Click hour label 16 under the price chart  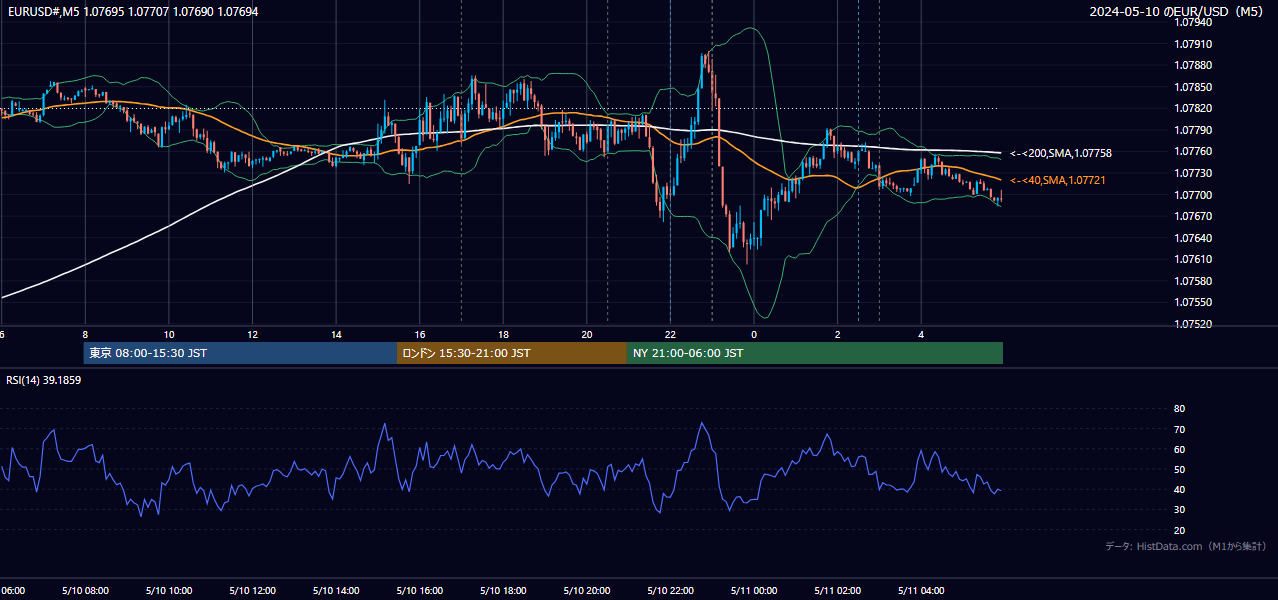(x=420, y=334)
